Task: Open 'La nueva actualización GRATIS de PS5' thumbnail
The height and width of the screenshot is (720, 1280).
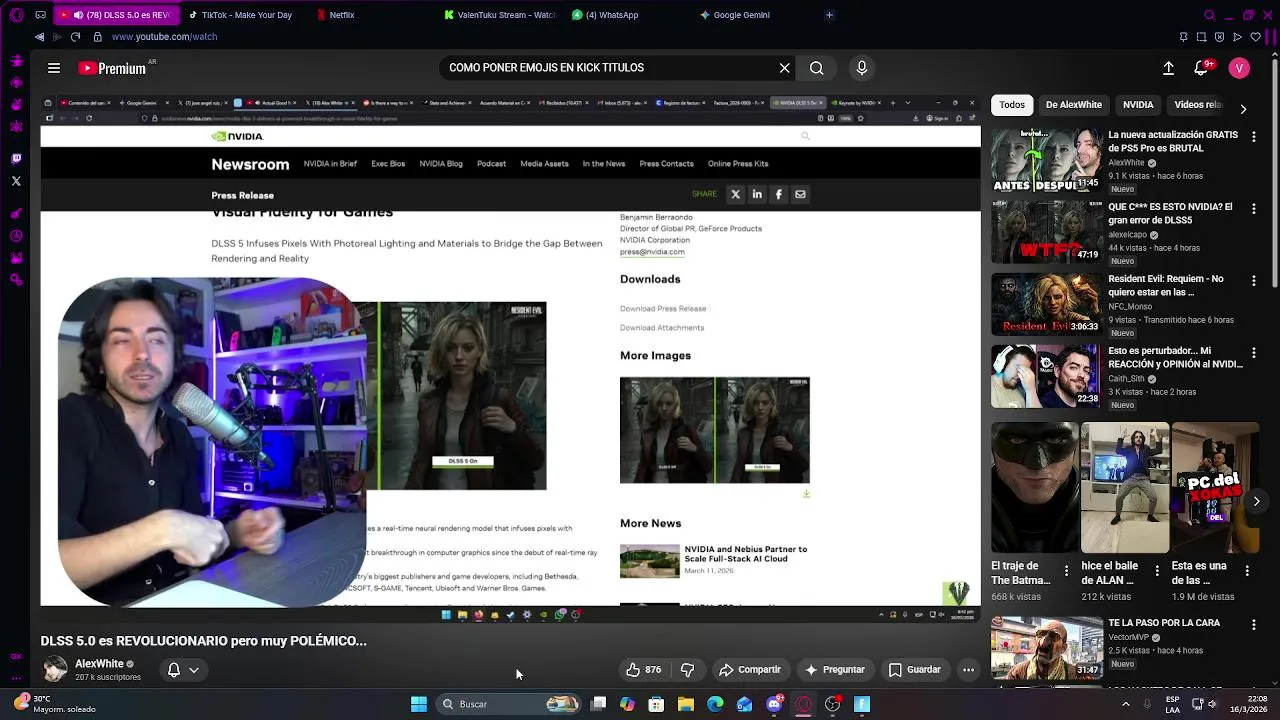Action: tap(1046, 160)
